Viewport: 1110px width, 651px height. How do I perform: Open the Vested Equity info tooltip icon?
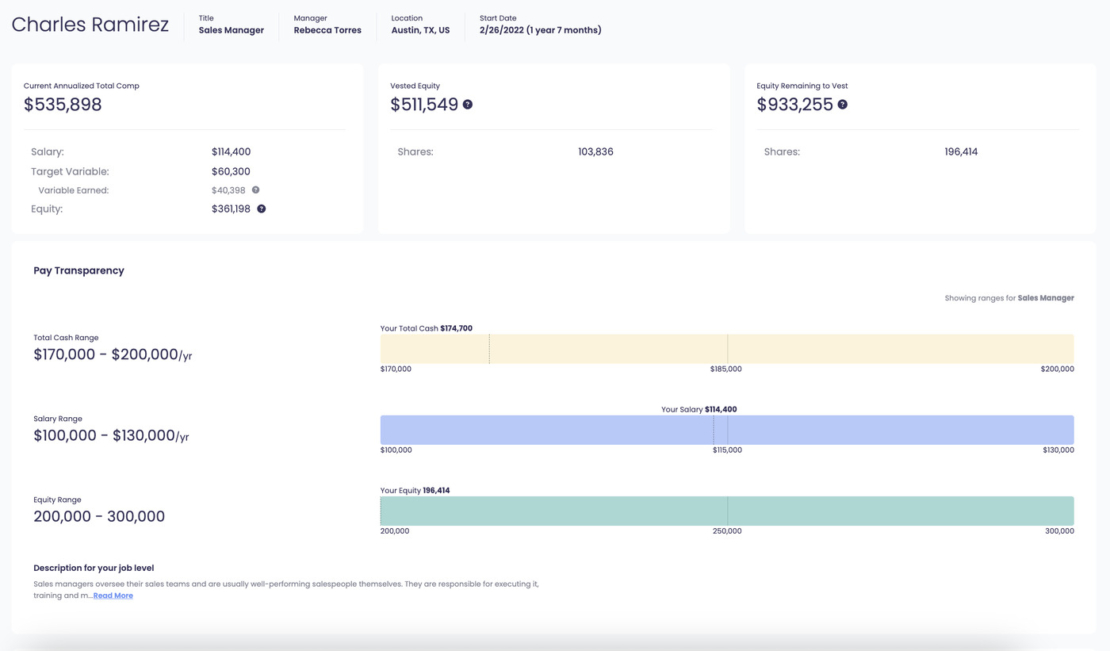pyautogui.click(x=469, y=104)
